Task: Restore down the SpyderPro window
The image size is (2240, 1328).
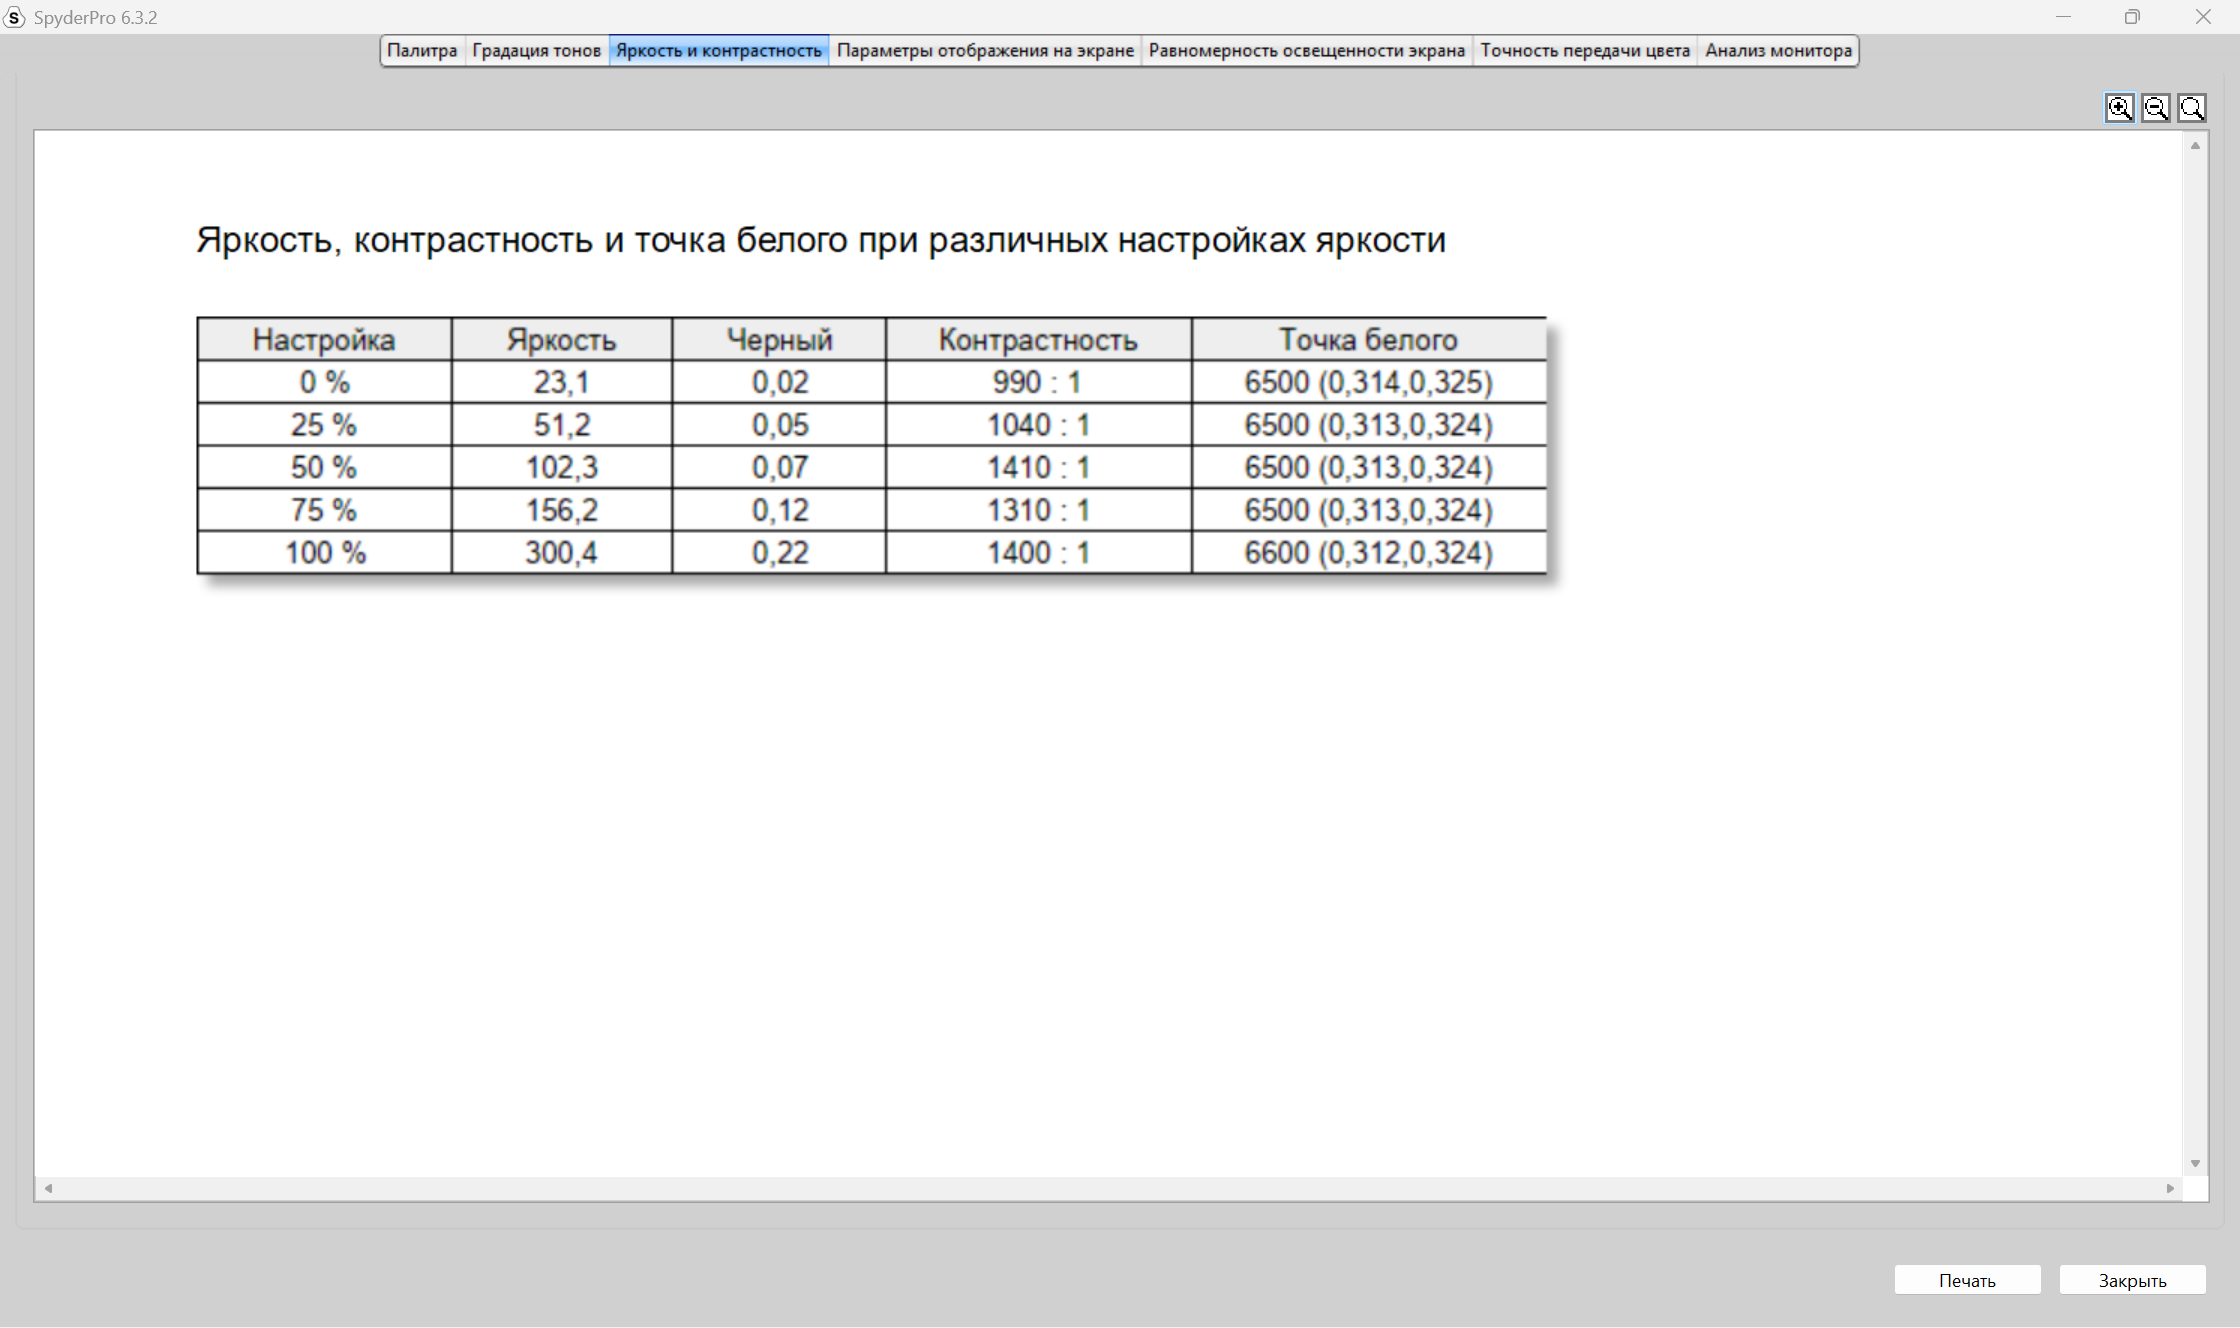Action: click(x=2132, y=17)
